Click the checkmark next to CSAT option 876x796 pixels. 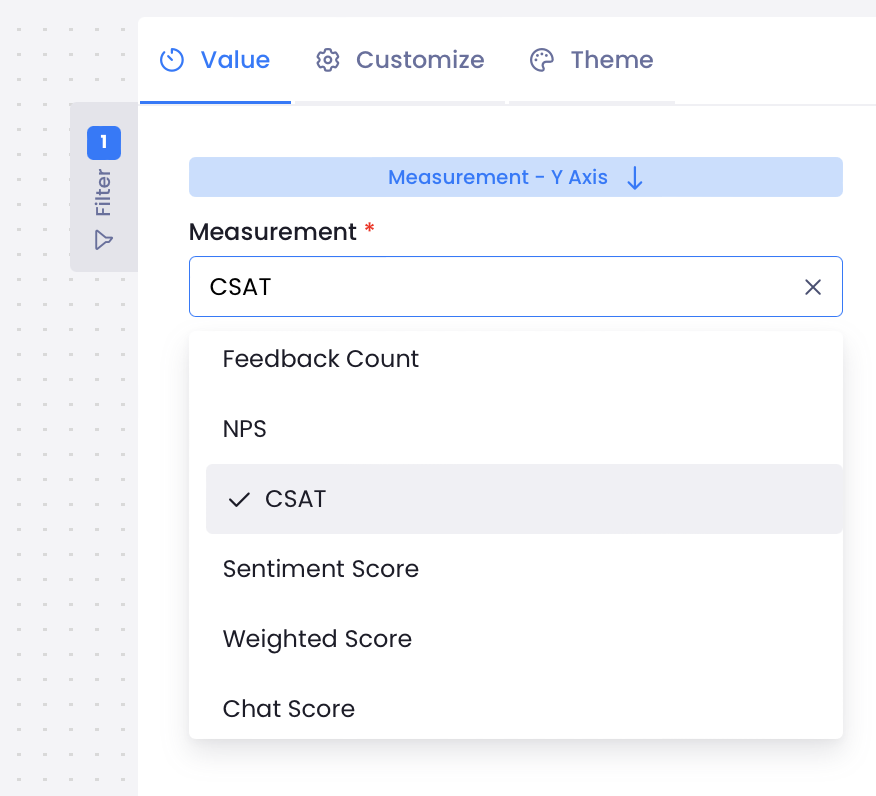coord(239,499)
